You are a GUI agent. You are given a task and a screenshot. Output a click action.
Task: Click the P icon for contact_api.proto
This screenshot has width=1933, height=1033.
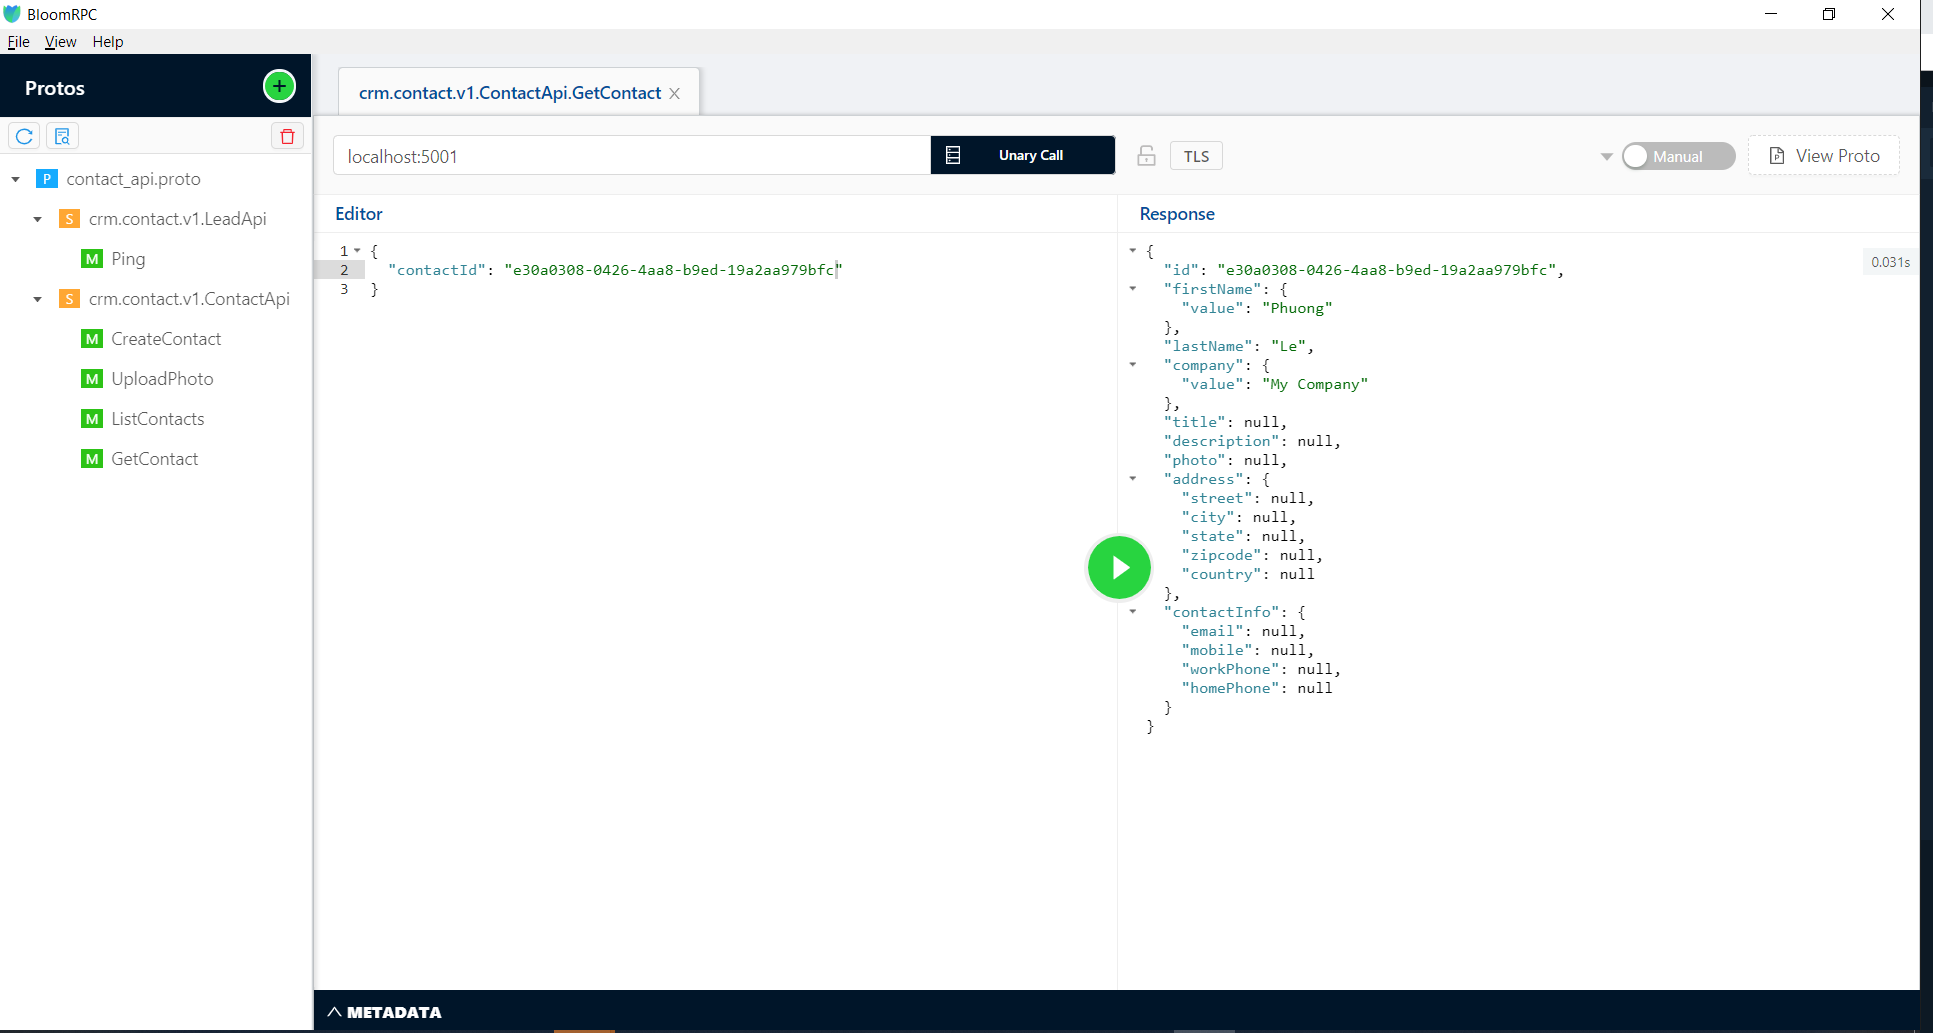(47, 179)
